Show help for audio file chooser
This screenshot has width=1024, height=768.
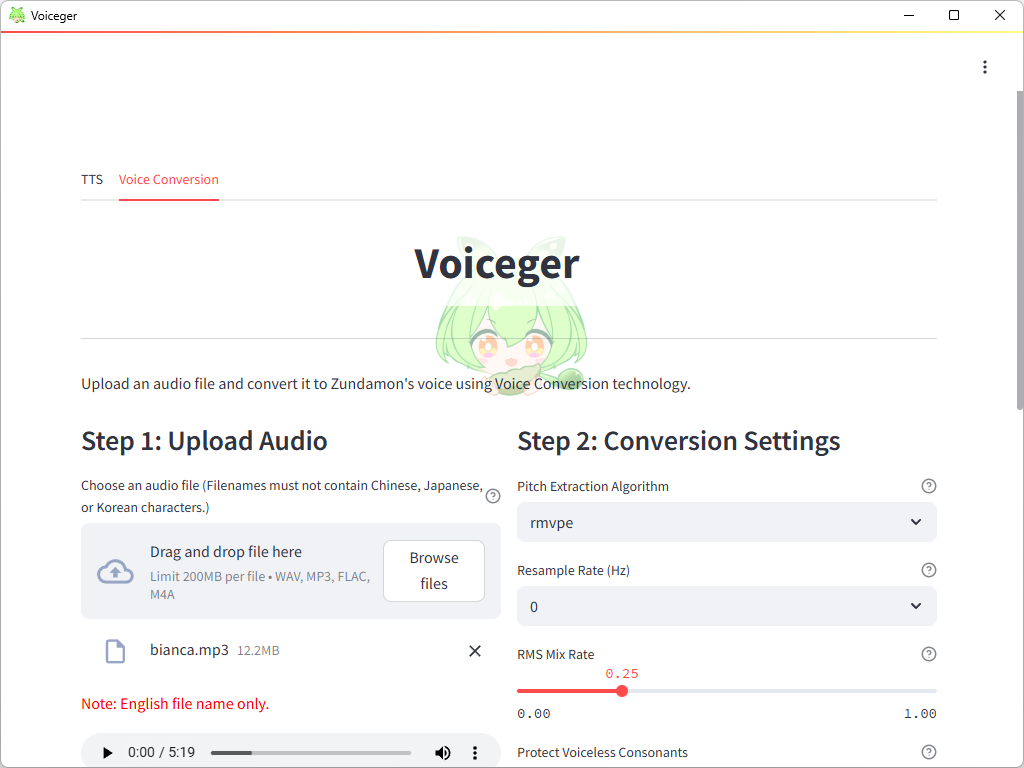click(x=493, y=496)
